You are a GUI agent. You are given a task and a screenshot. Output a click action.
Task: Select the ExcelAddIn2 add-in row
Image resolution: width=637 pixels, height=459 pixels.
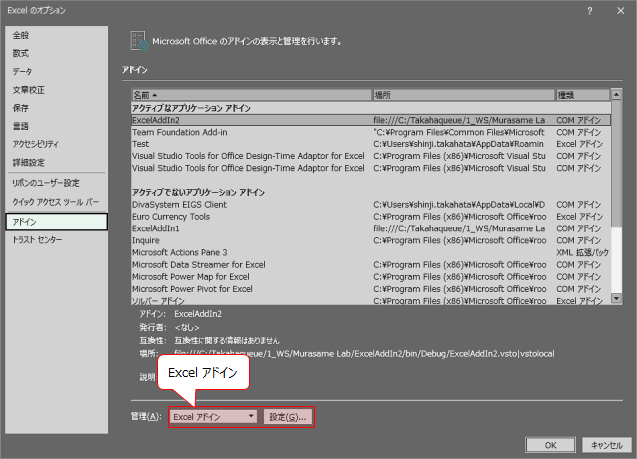(x=371, y=120)
